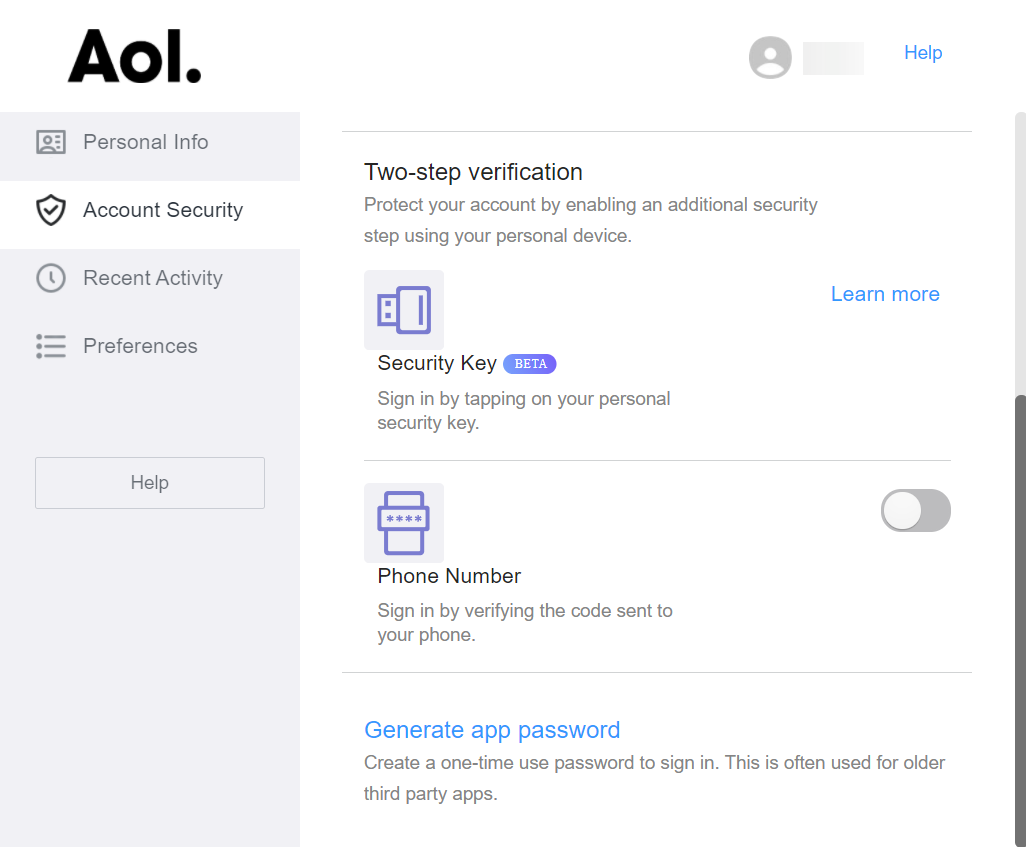Open Personal Info section

146,142
